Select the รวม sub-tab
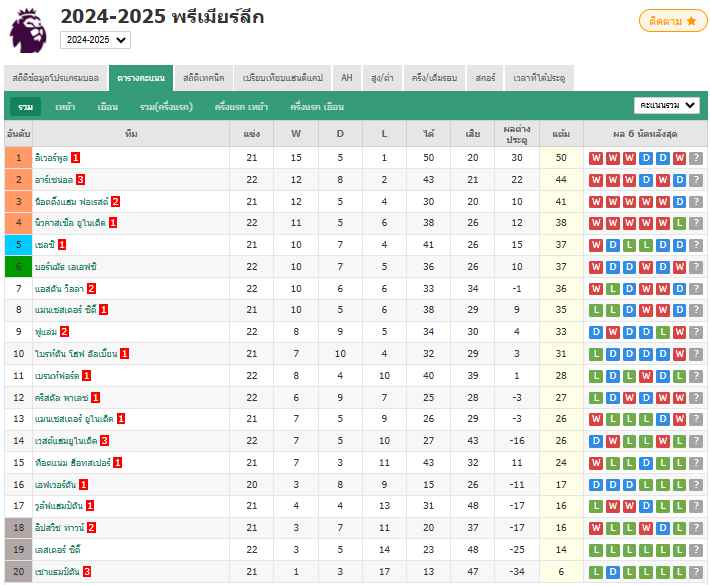This screenshot has width=710, height=585. tap(26, 107)
